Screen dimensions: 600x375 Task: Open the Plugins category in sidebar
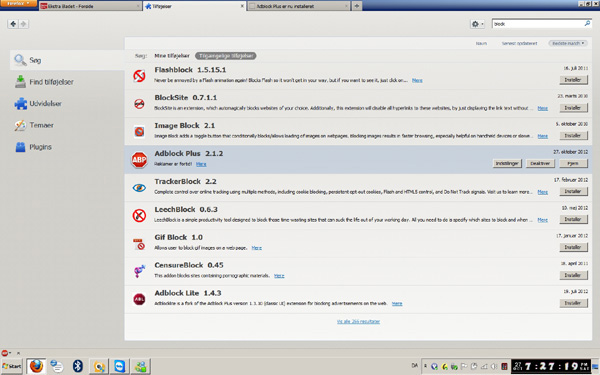pyautogui.click(x=33, y=147)
